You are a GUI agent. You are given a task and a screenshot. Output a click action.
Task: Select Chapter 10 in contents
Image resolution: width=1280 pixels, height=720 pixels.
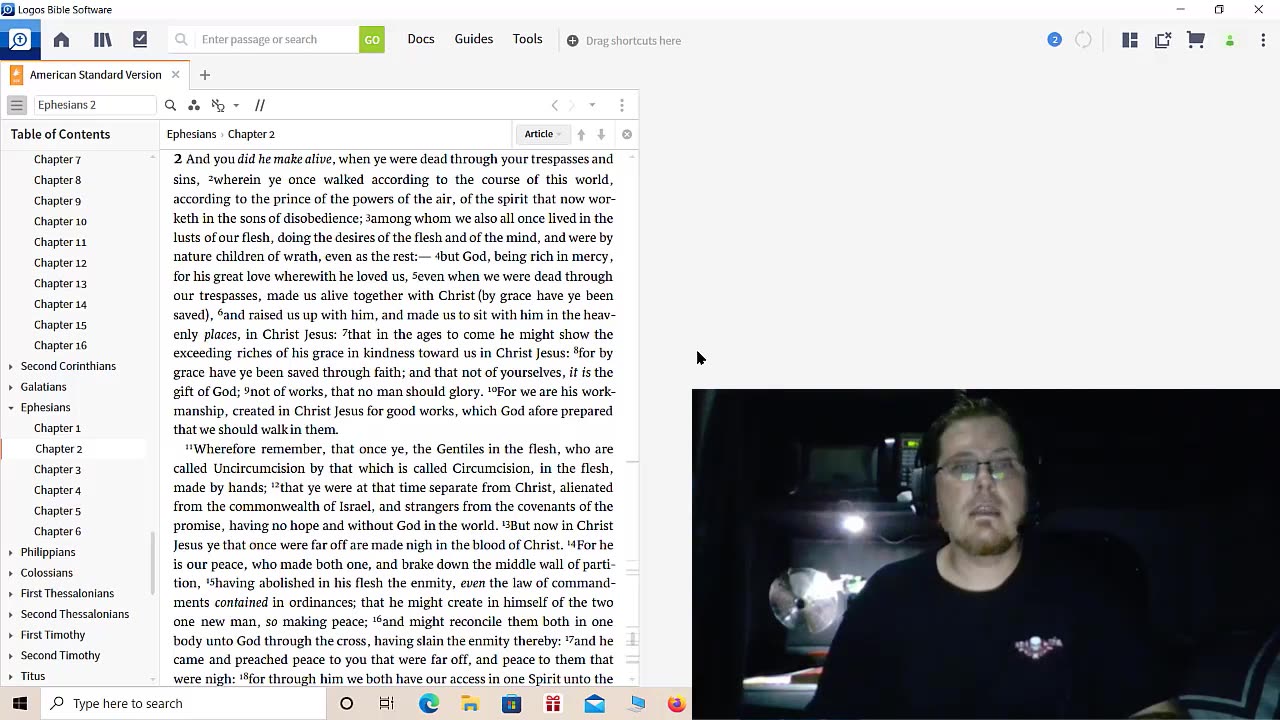(x=60, y=222)
